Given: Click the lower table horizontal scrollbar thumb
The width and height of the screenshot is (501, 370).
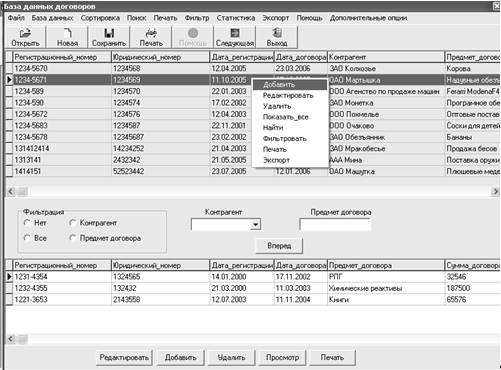Looking at the screenshot, I should tap(22, 339).
